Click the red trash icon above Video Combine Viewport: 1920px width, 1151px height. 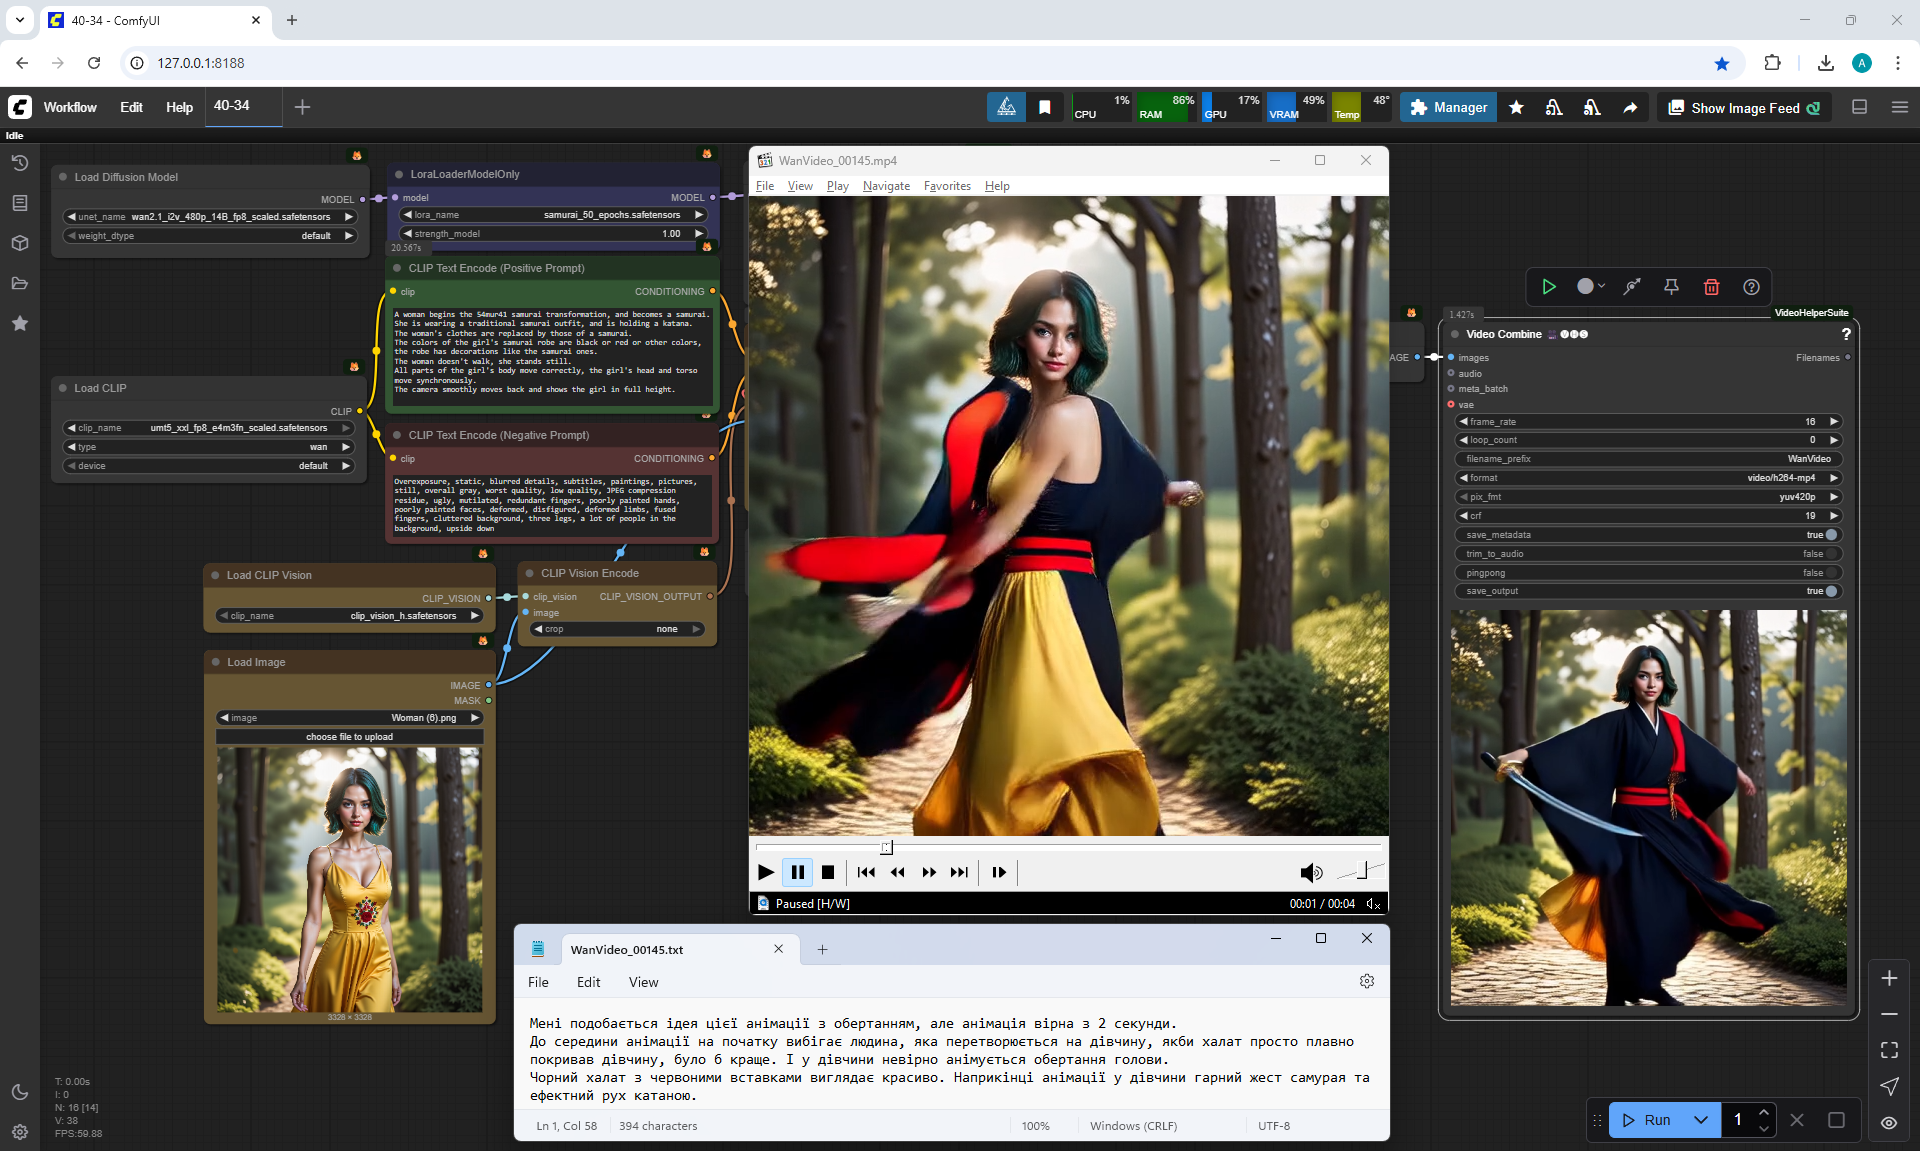point(1711,287)
